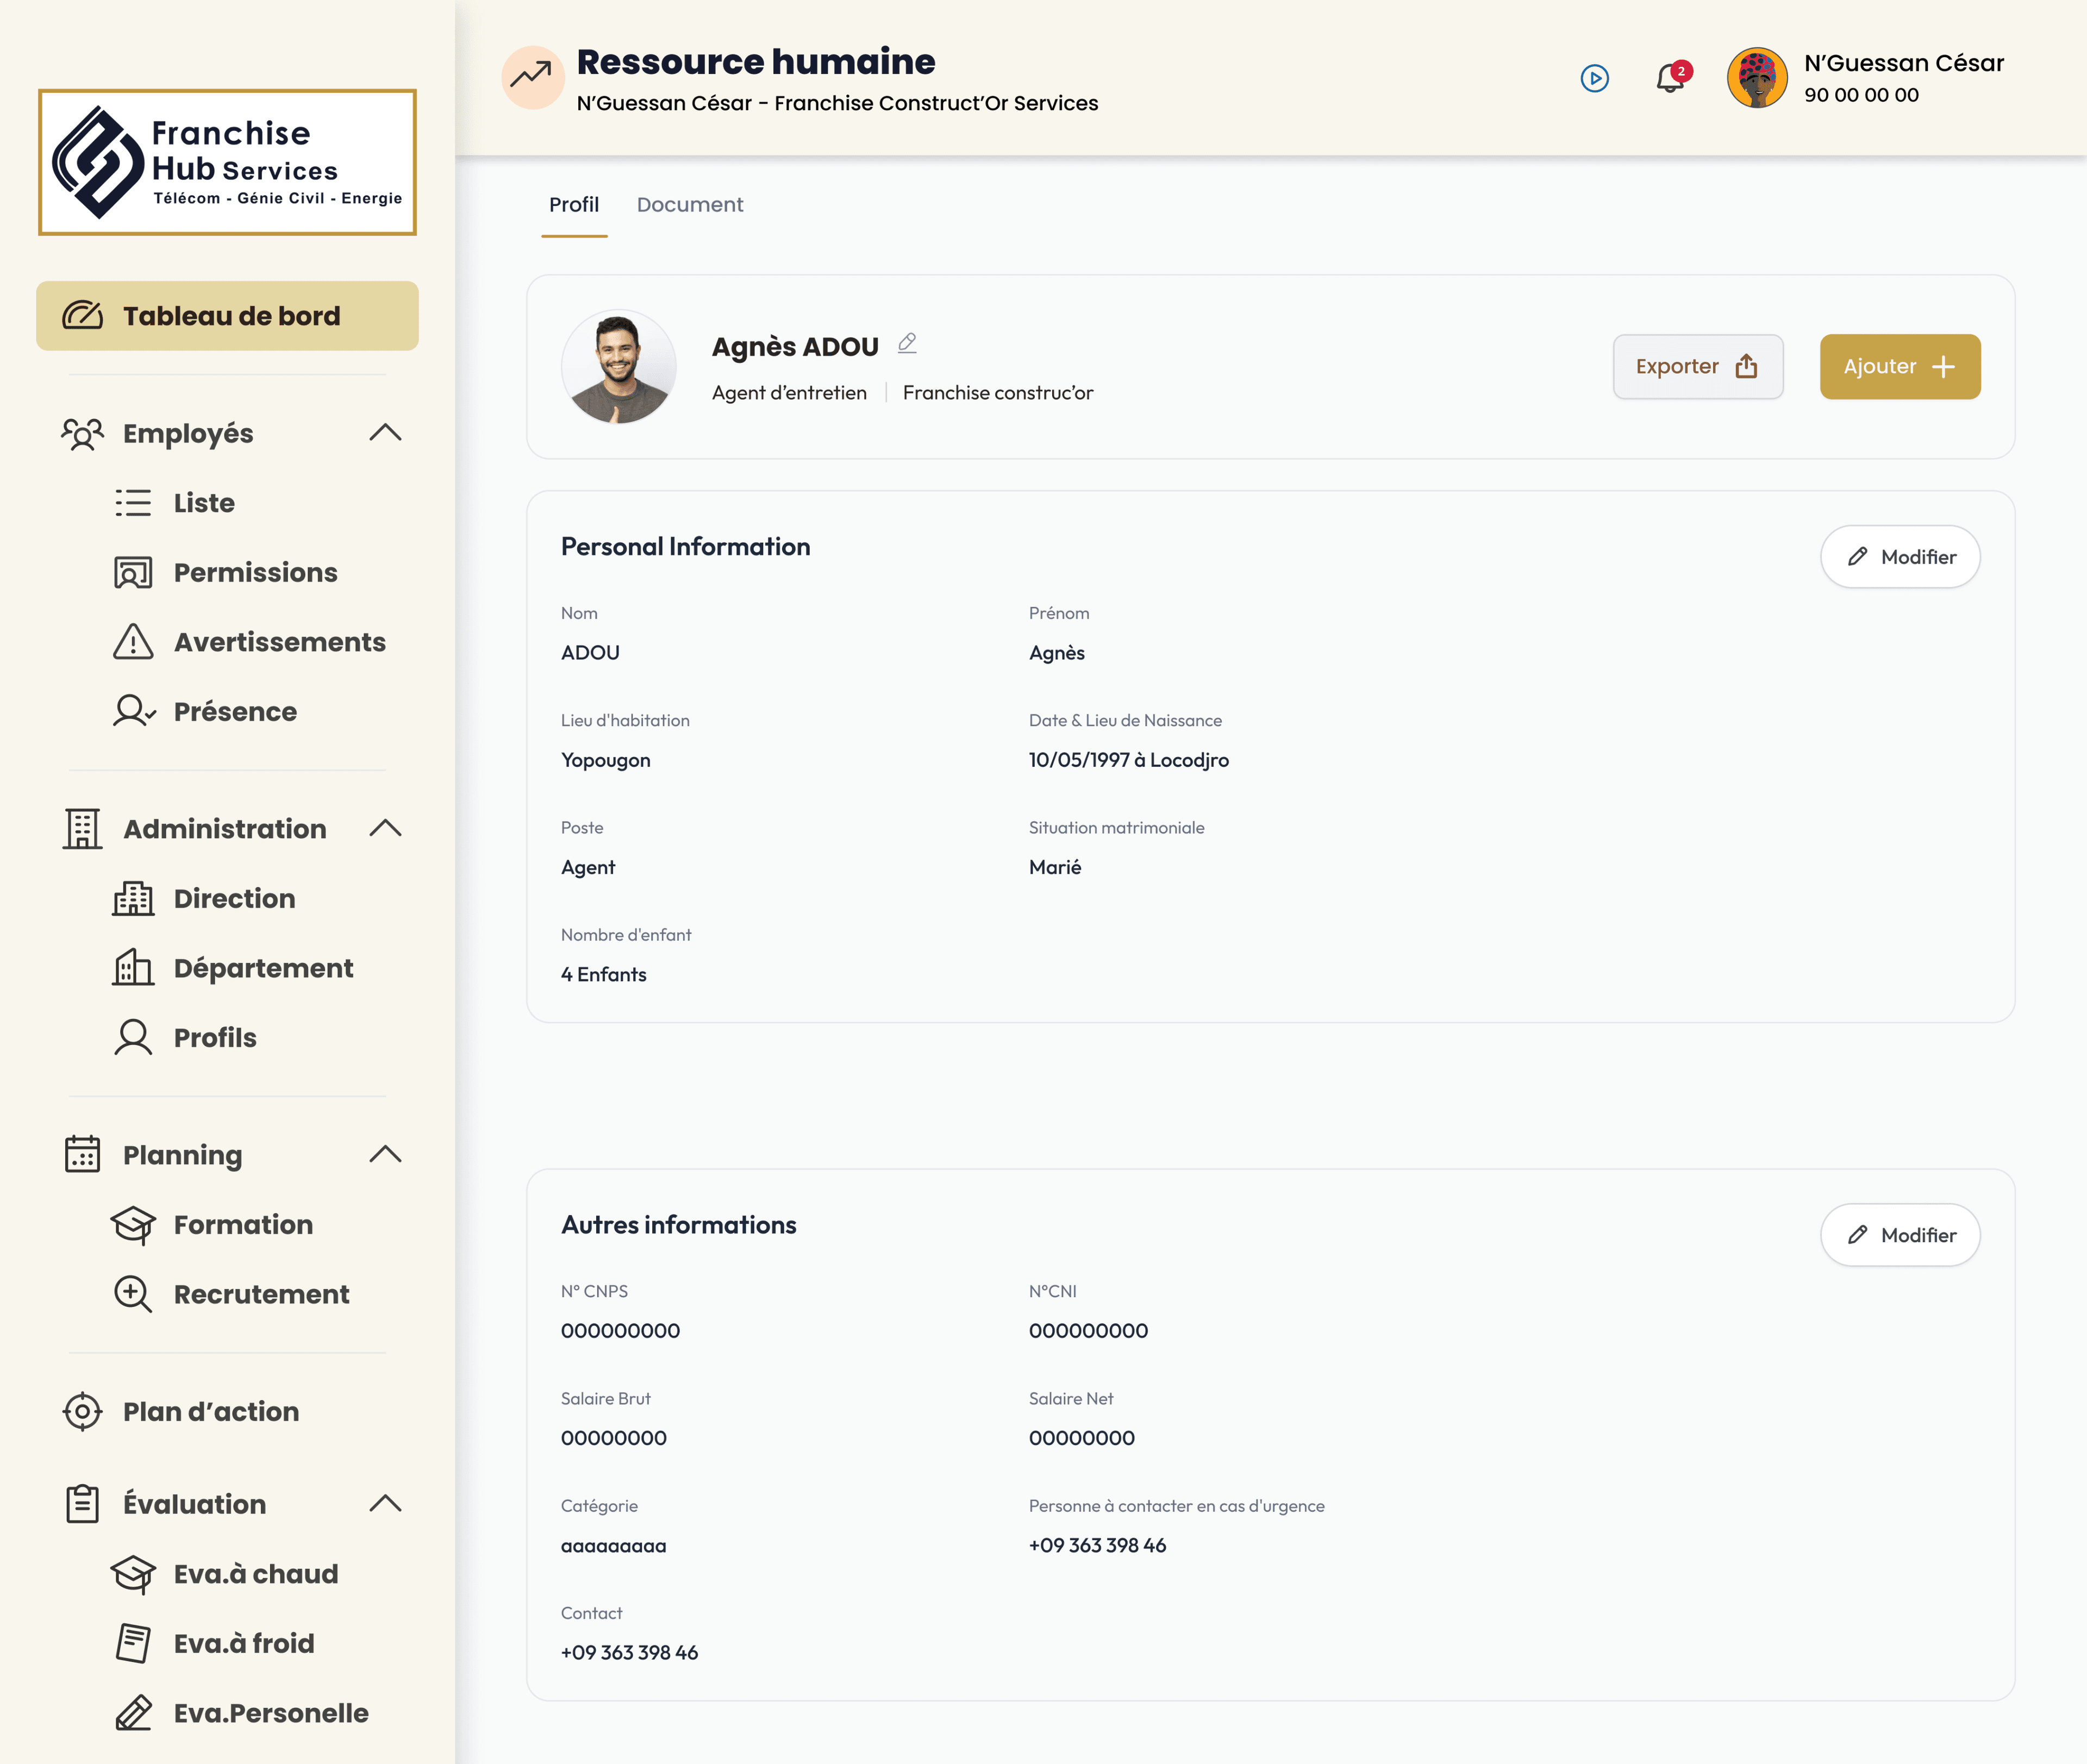This screenshot has height=1764, width=2087.
Task: Click the Exporter button
Action: [x=1697, y=367]
